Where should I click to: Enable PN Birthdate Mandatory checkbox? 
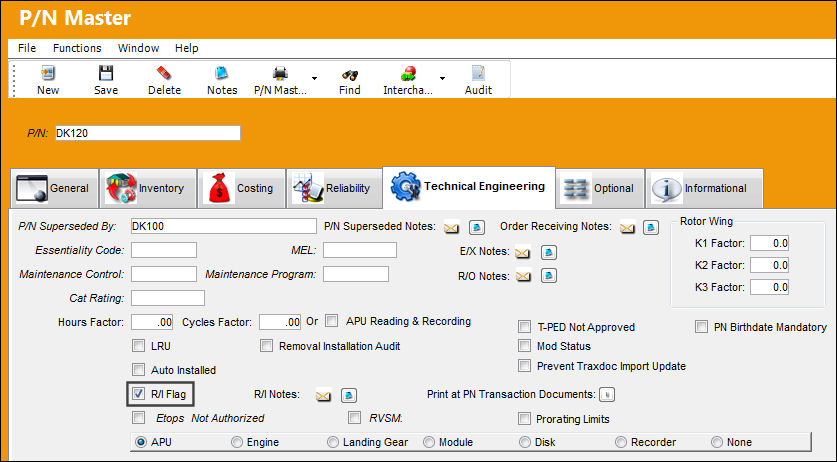click(701, 326)
